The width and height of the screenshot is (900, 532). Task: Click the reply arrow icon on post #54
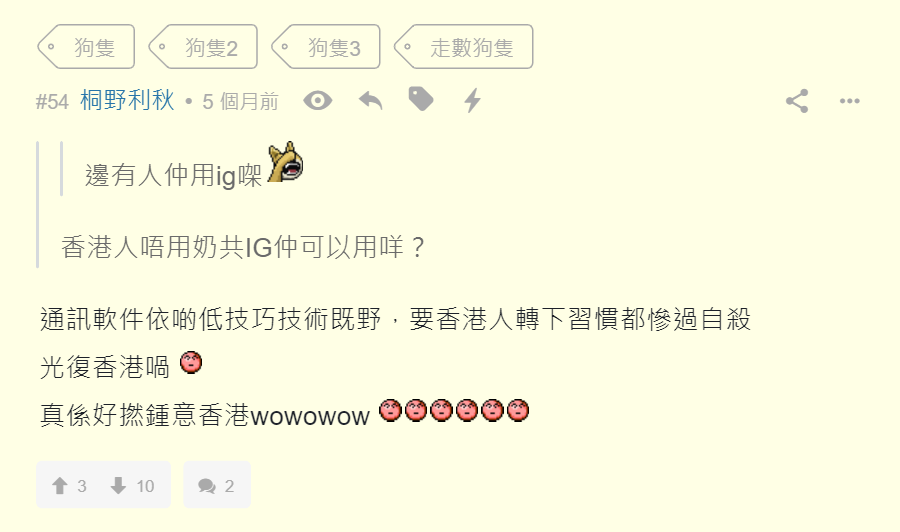371,101
